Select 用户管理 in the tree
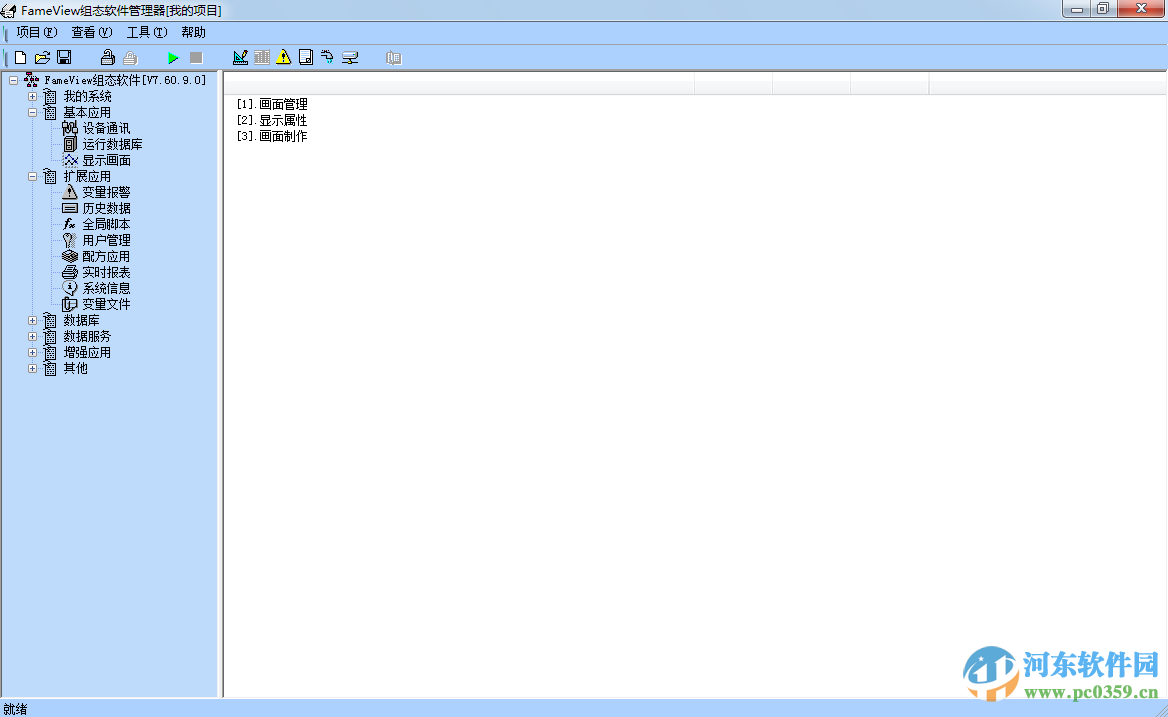1168x717 pixels. (x=106, y=240)
